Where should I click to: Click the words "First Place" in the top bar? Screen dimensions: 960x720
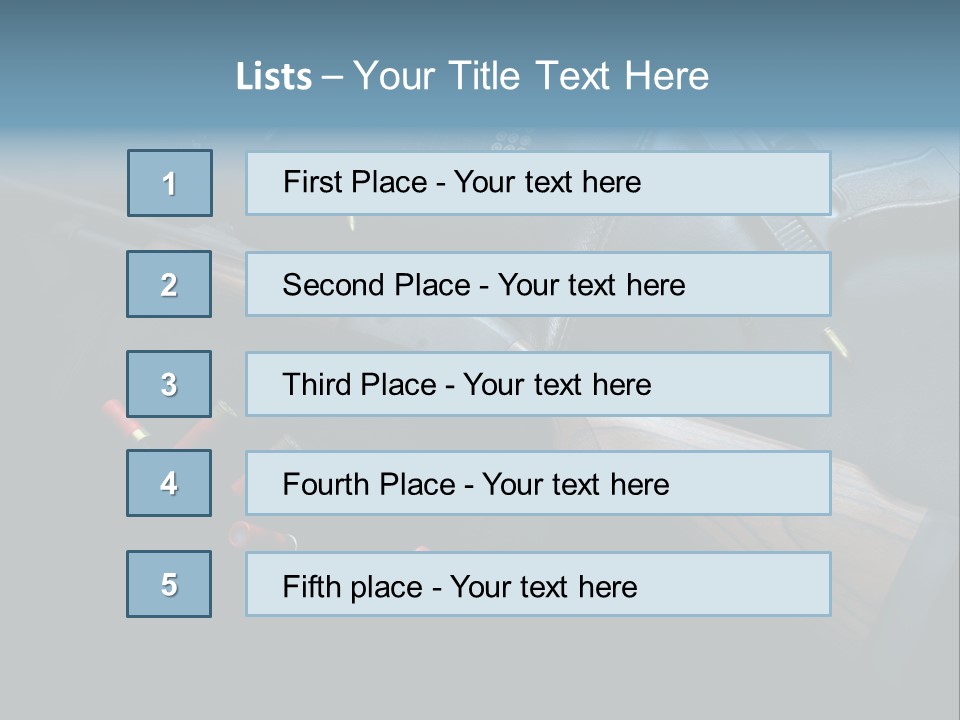(355, 182)
